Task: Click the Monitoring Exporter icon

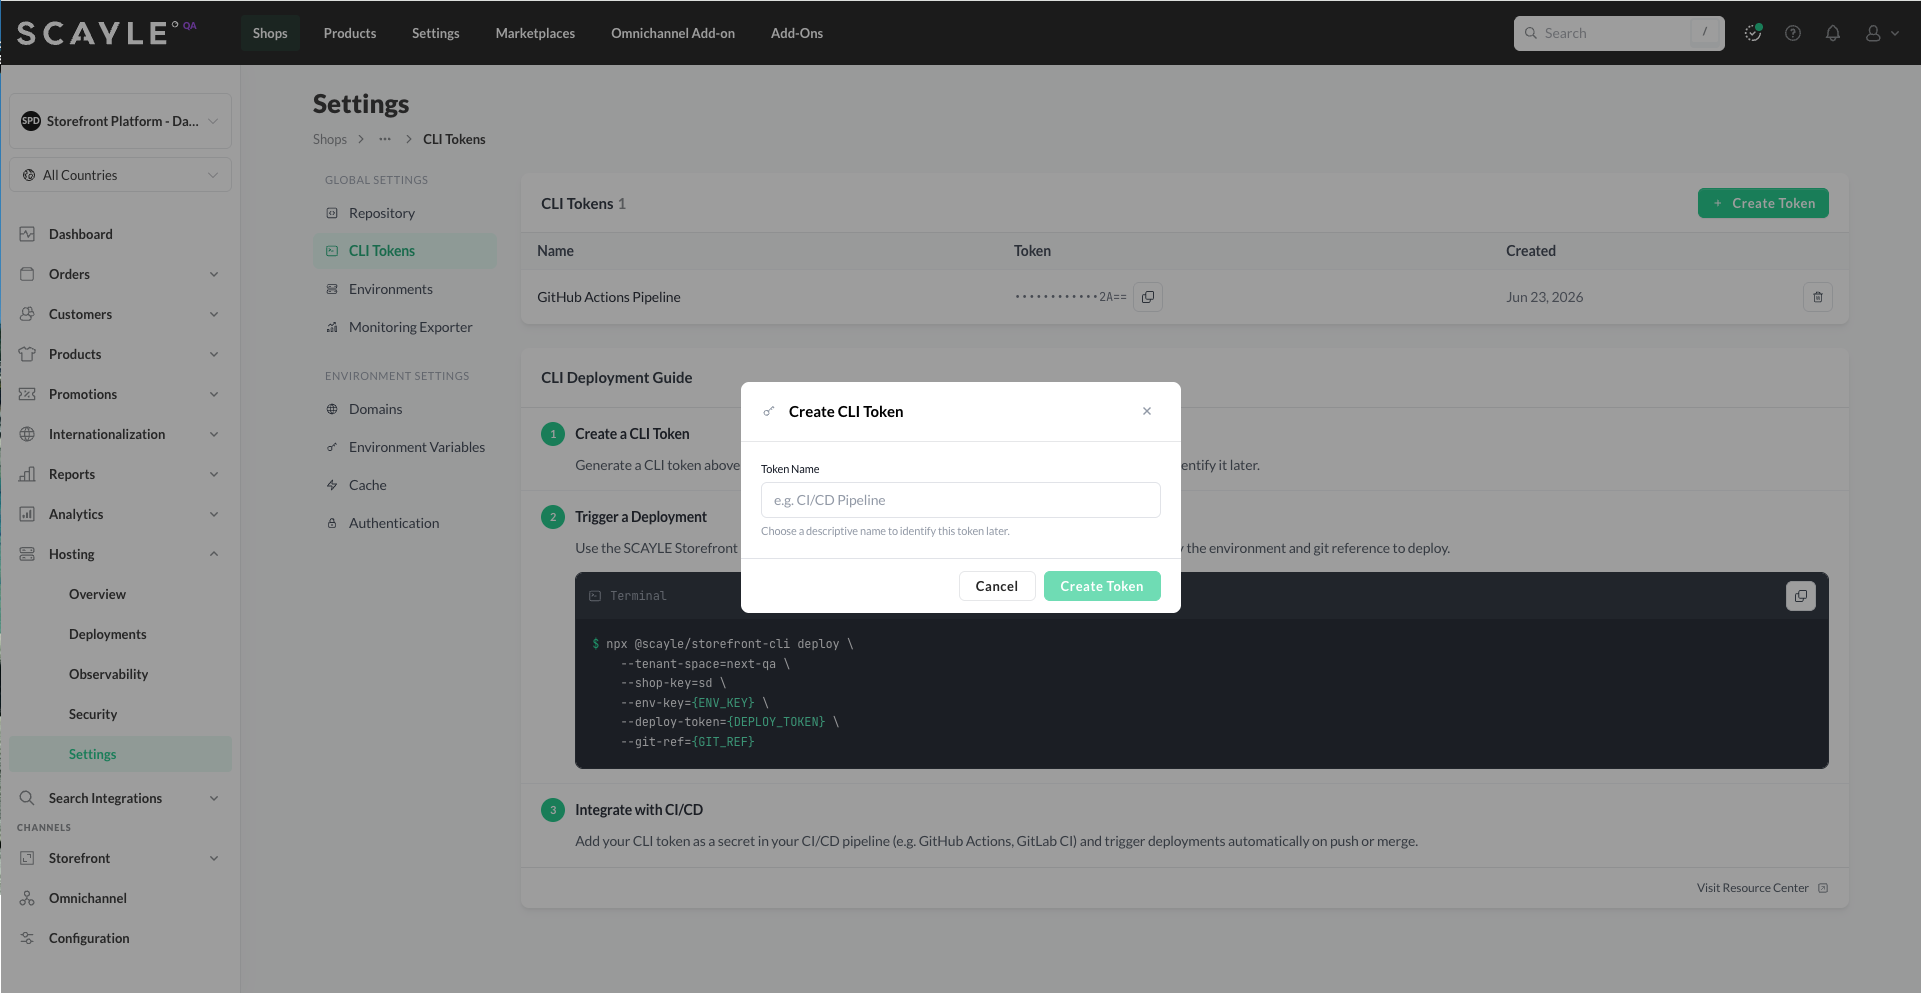Action: 332,327
